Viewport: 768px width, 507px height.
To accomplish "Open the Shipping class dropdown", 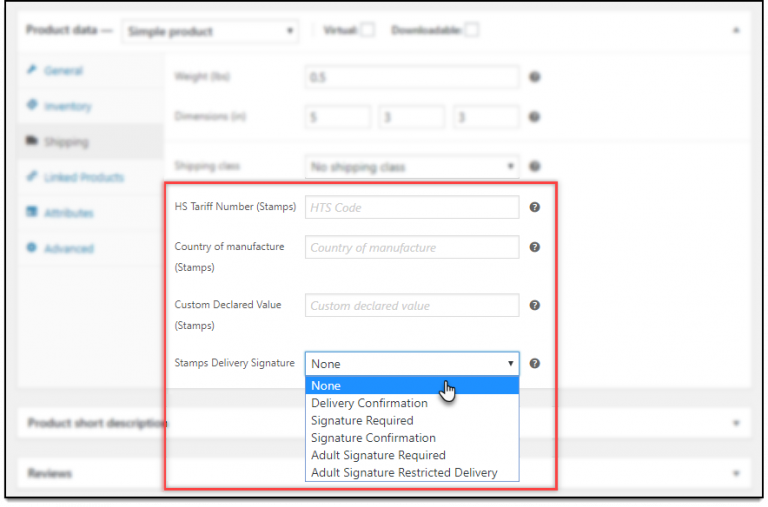I will pyautogui.click(x=411, y=167).
